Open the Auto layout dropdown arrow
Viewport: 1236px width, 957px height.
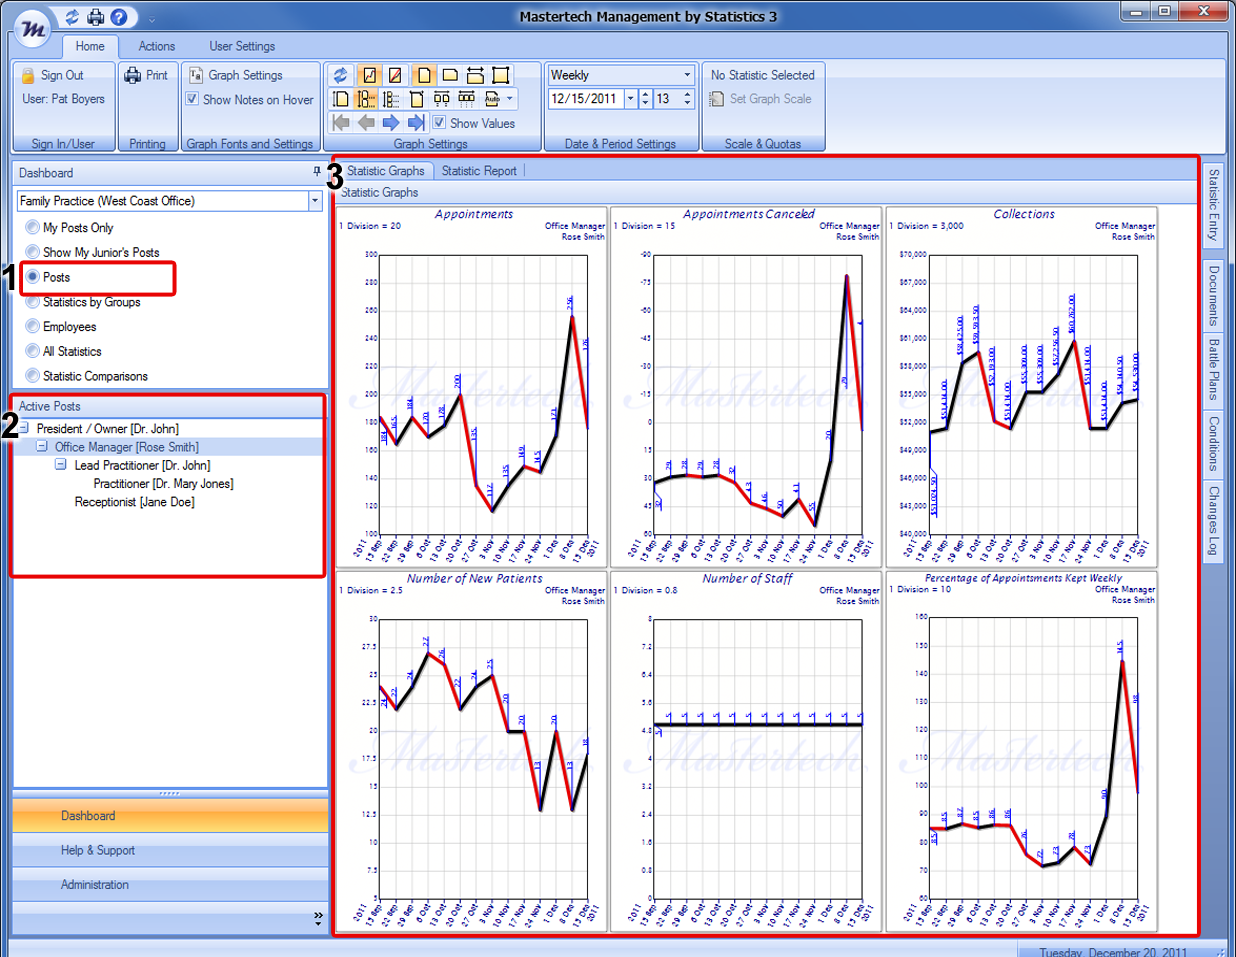[510, 99]
